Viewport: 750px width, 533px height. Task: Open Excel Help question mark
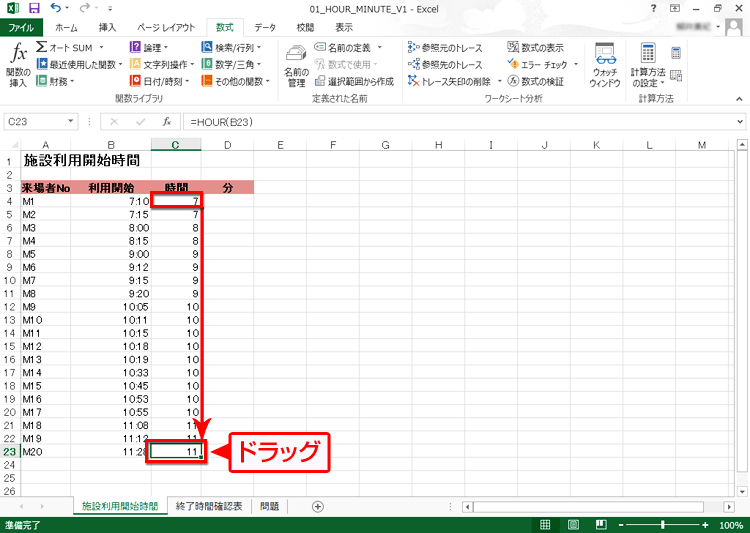653,8
